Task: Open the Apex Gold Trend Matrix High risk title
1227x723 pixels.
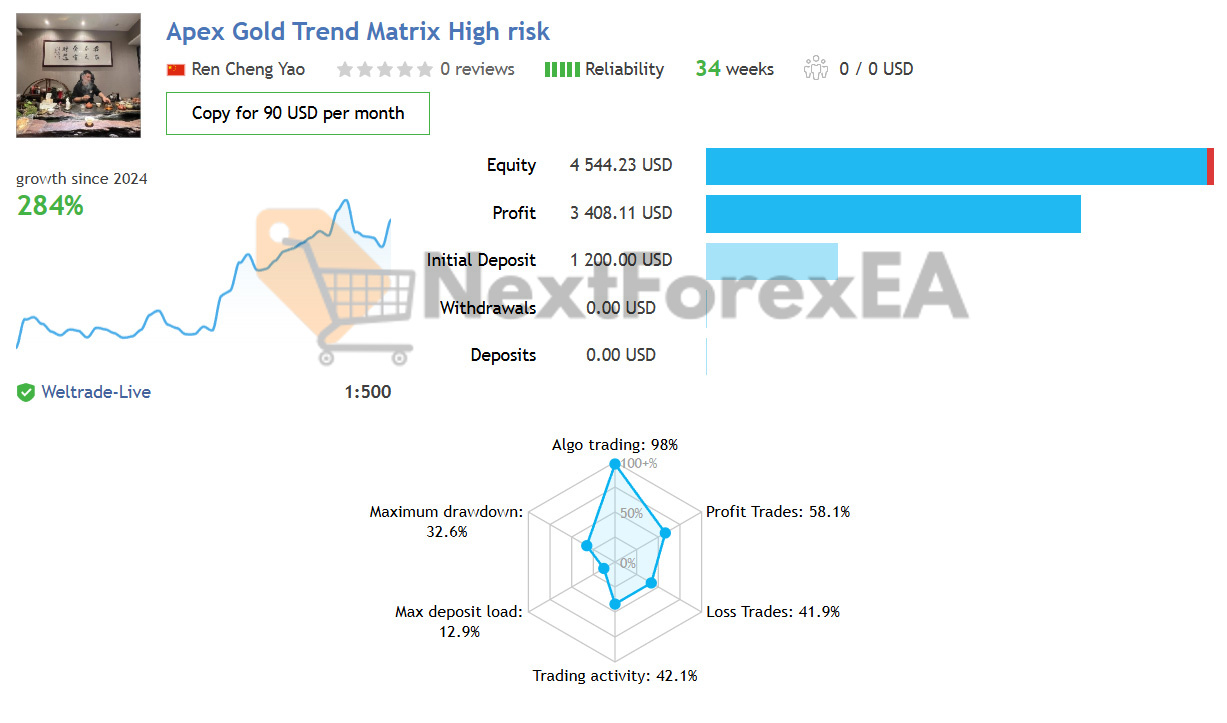Action: pyautogui.click(x=358, y=31)
